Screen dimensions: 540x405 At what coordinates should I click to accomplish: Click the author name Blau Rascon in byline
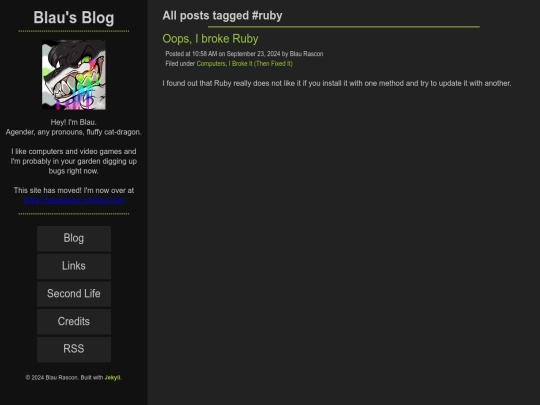306,54
